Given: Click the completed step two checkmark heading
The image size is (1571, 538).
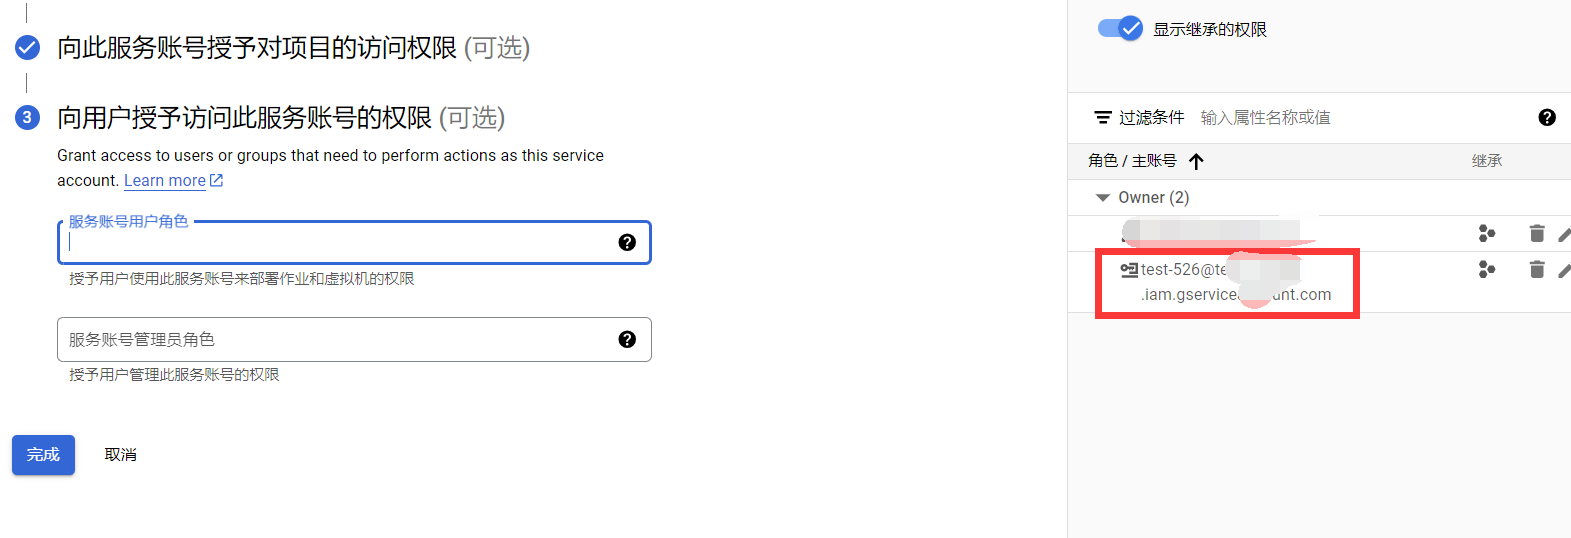Looking at the screenshot, I should click(x=28, y=47).
